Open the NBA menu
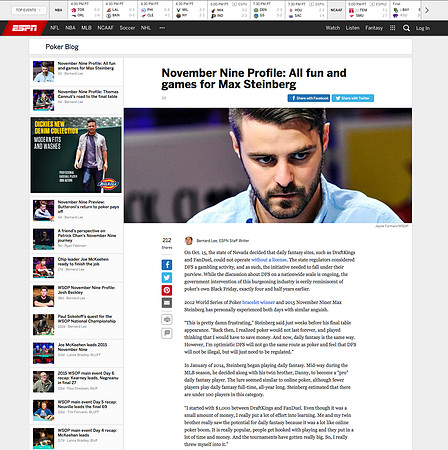 70,28
